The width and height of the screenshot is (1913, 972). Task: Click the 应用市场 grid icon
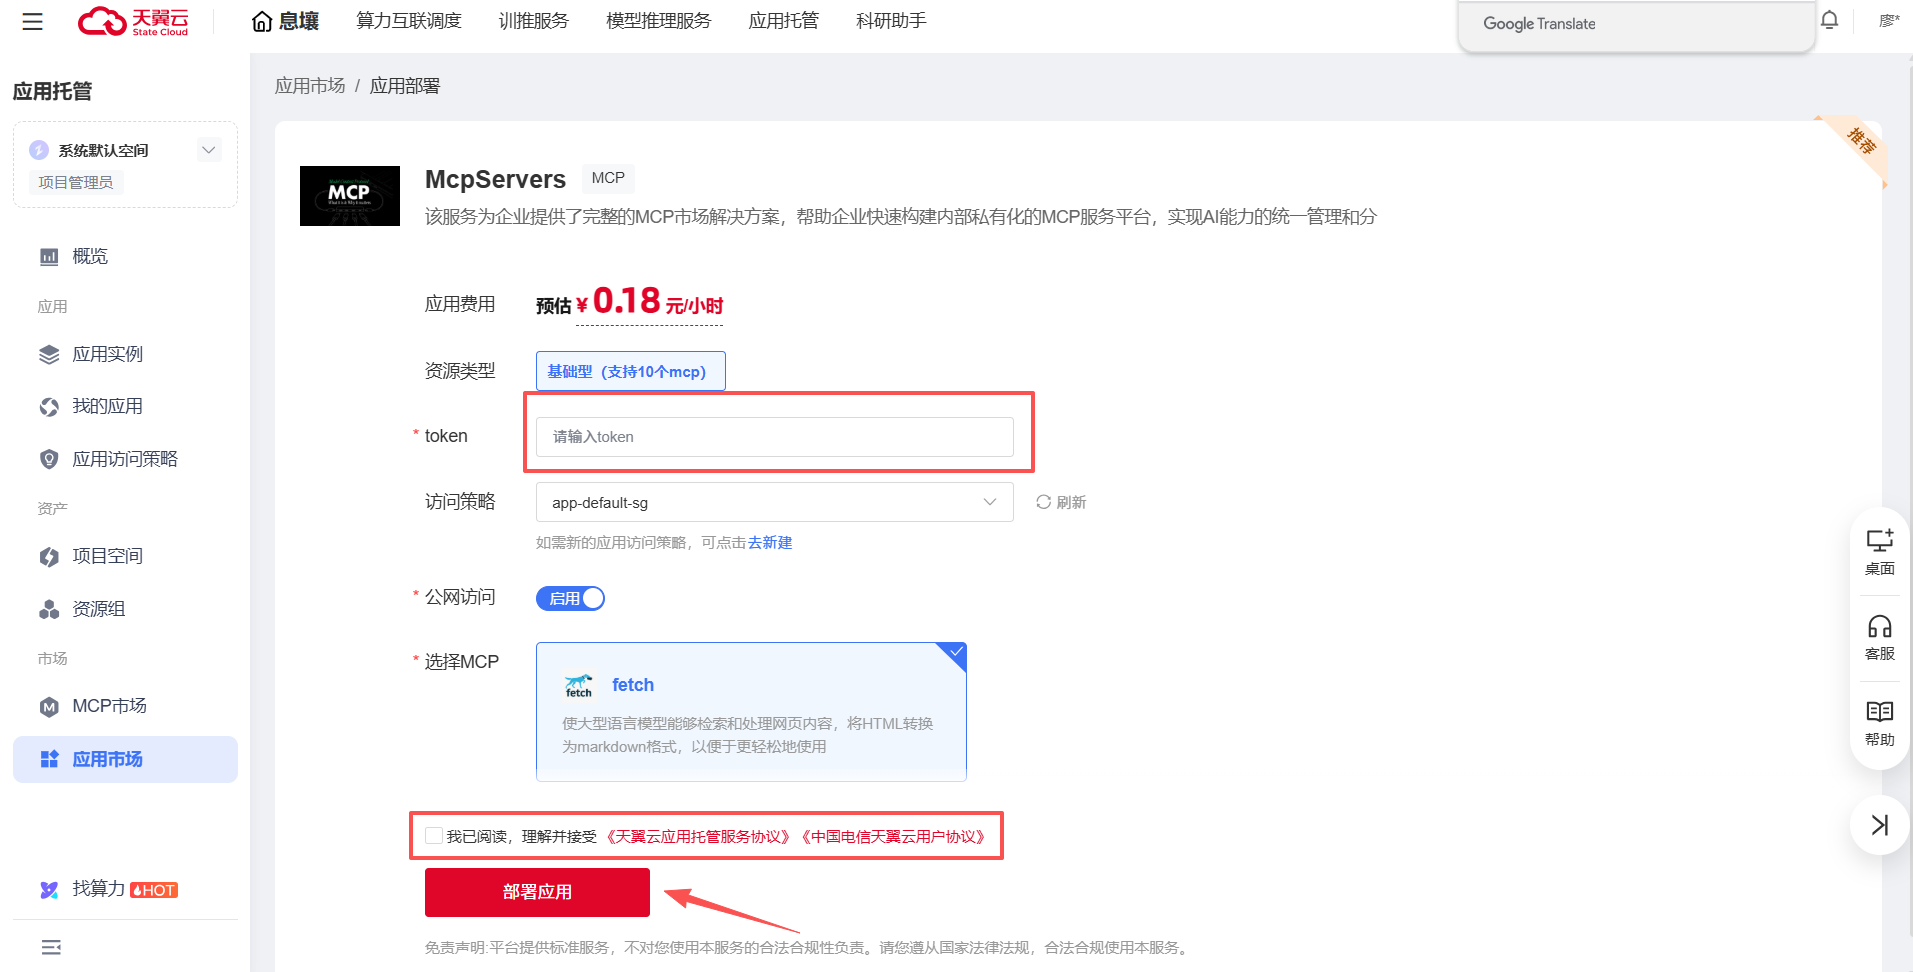pyautogui.click(x=49, y=760)
